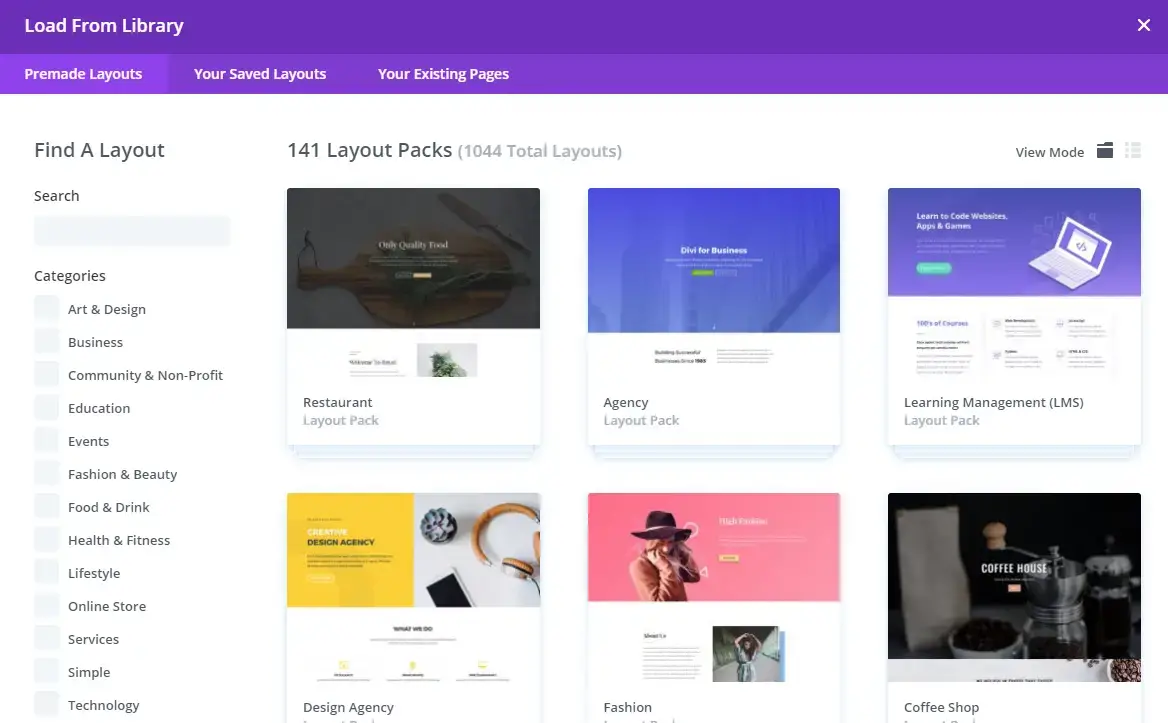Check the Community & Non-Profit category
1168x723 pixels.
click(x=46, y=375)
